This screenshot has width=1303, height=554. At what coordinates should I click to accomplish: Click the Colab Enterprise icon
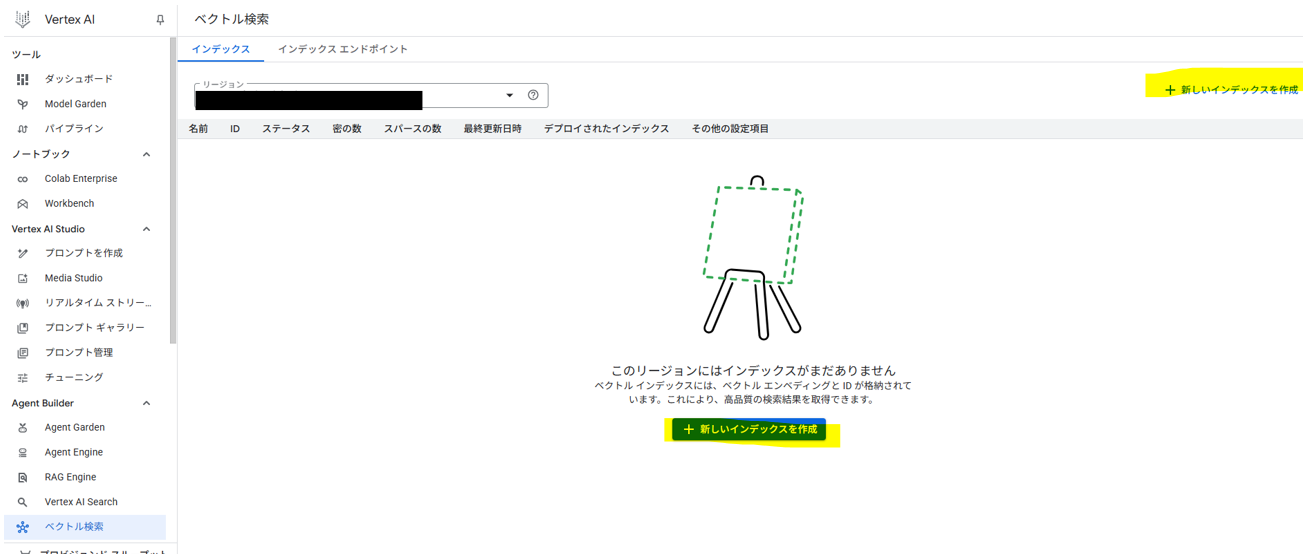tap(22, 179)
